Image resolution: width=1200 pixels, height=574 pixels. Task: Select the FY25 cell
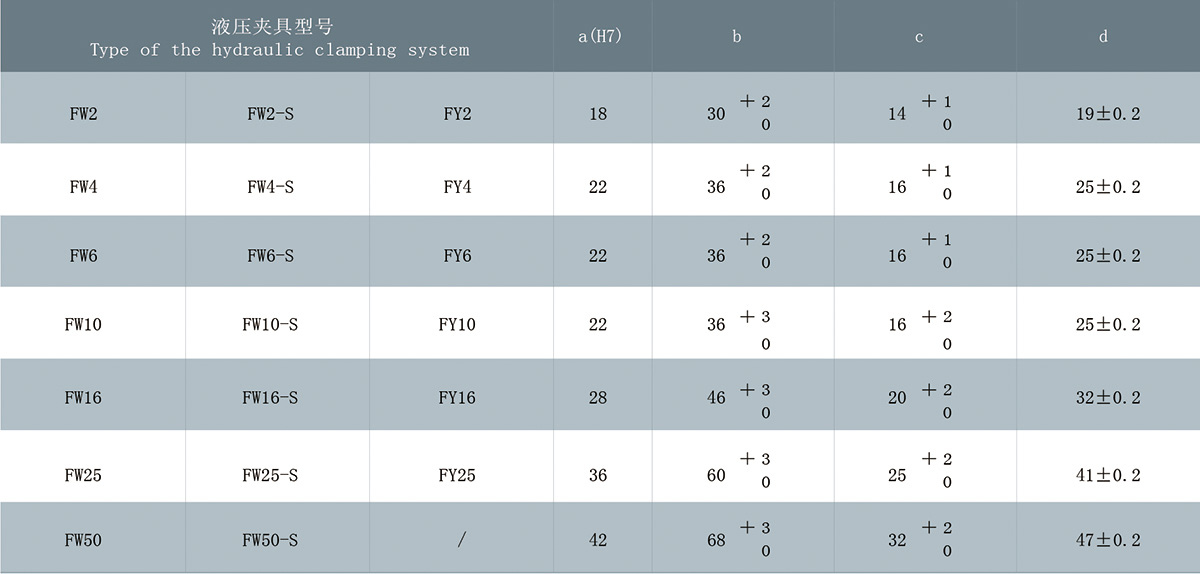coord(457,476)
